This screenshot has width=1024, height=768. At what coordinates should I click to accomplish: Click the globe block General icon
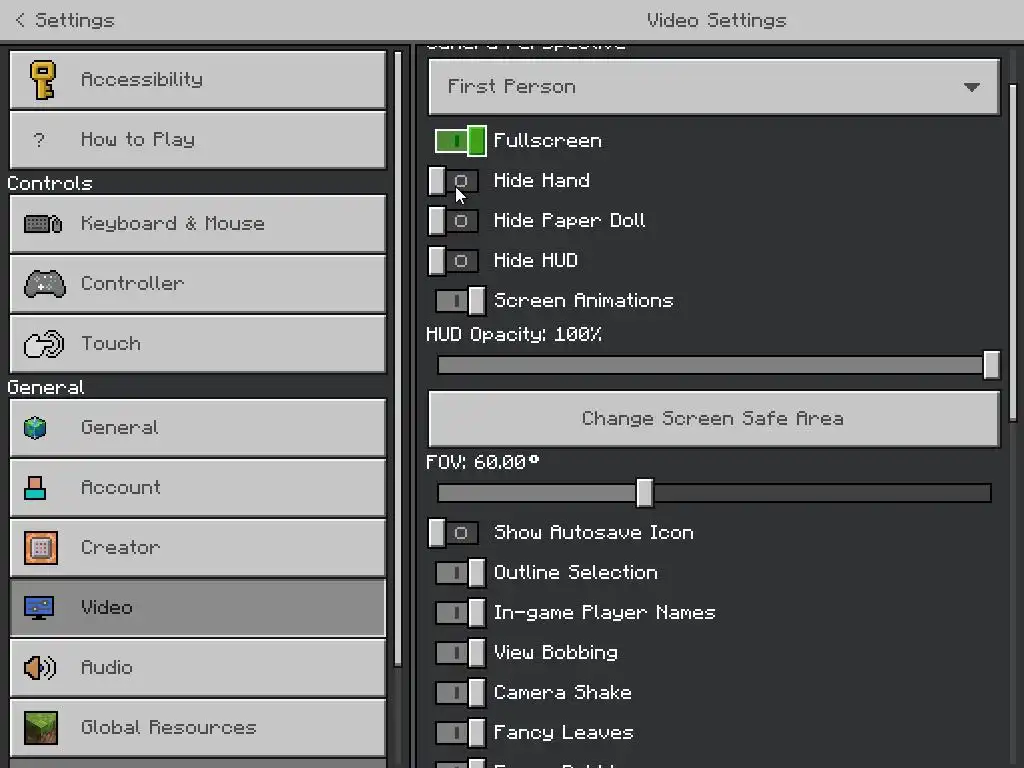click(35, 428)
